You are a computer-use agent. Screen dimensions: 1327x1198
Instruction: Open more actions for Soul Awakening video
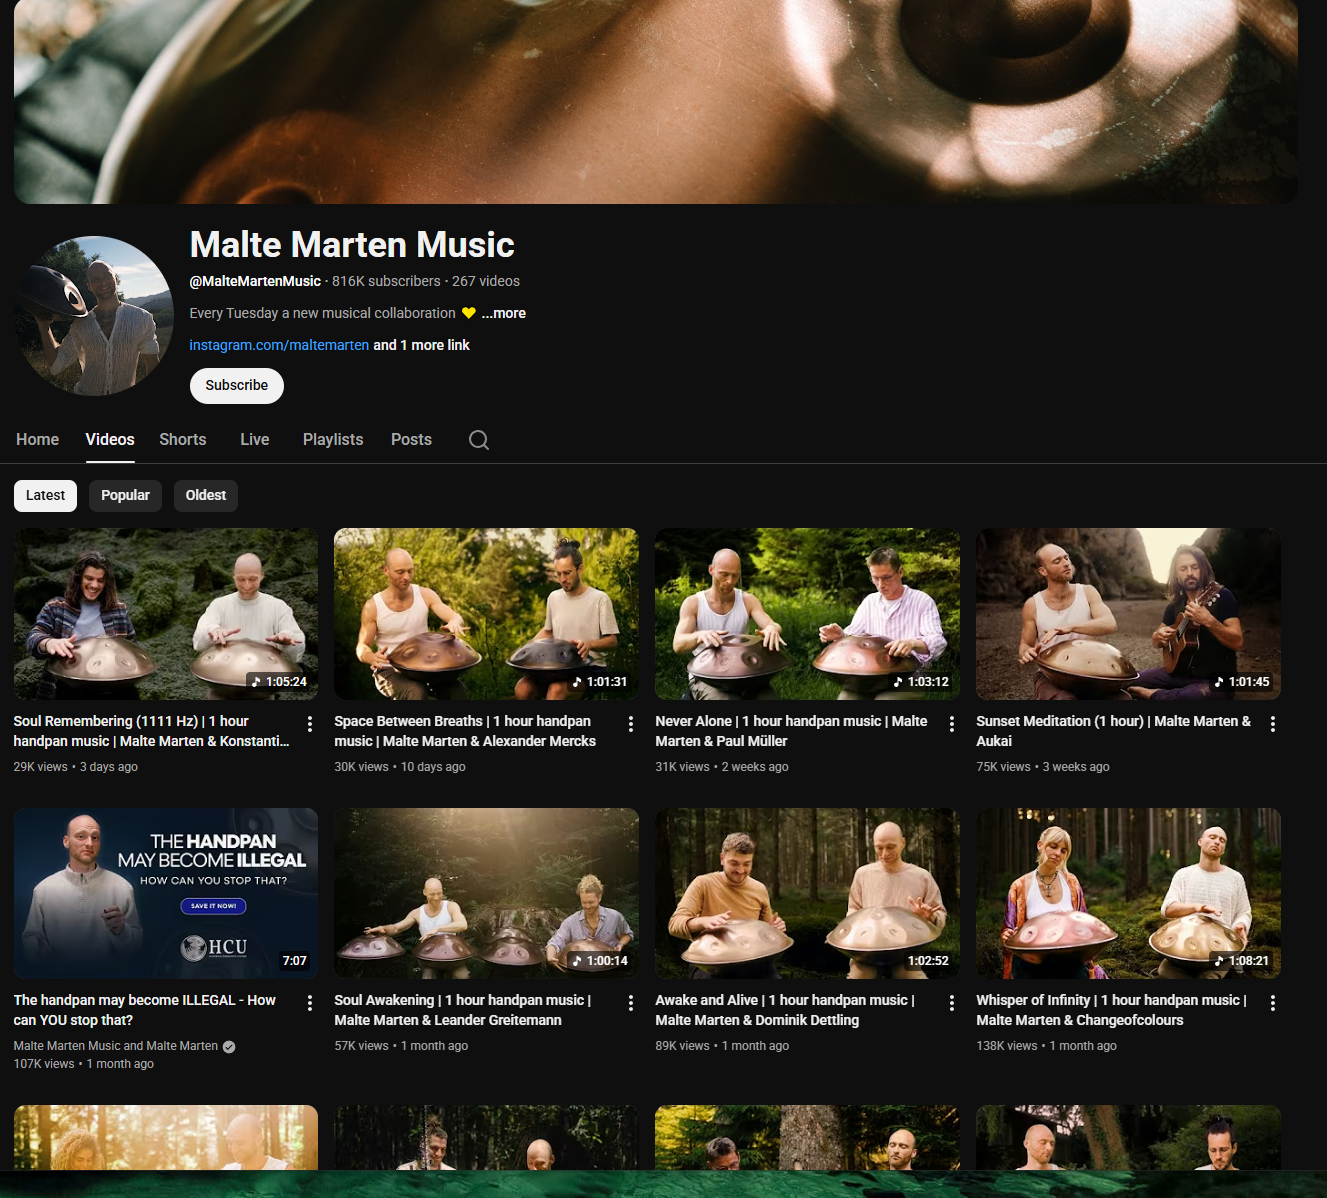(x=631, y=1003)
